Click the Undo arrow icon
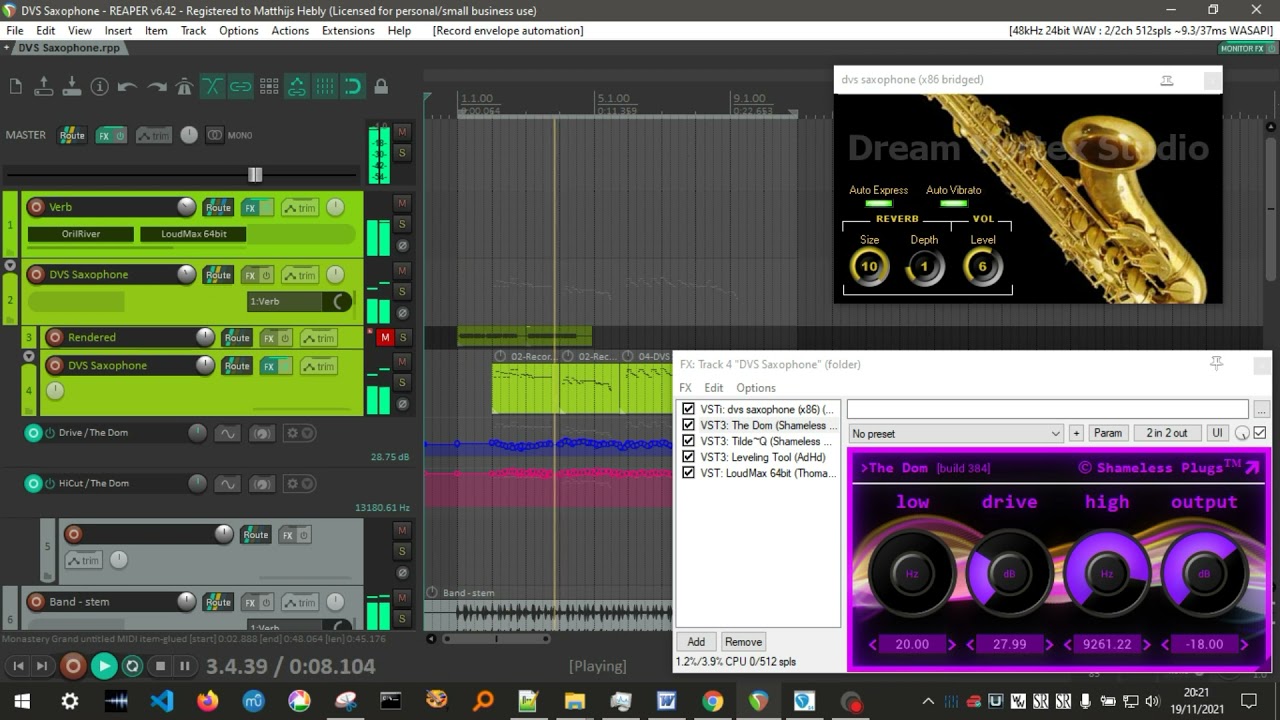Viewport: 1280px width, 720px height. [x=128, y=87]
